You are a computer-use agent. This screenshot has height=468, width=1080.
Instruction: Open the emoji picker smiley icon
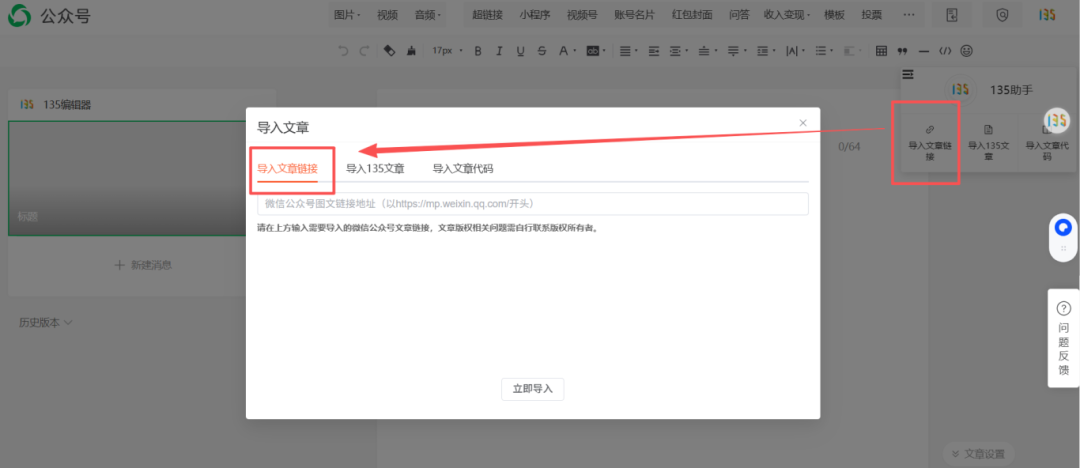tap(966, 51)
